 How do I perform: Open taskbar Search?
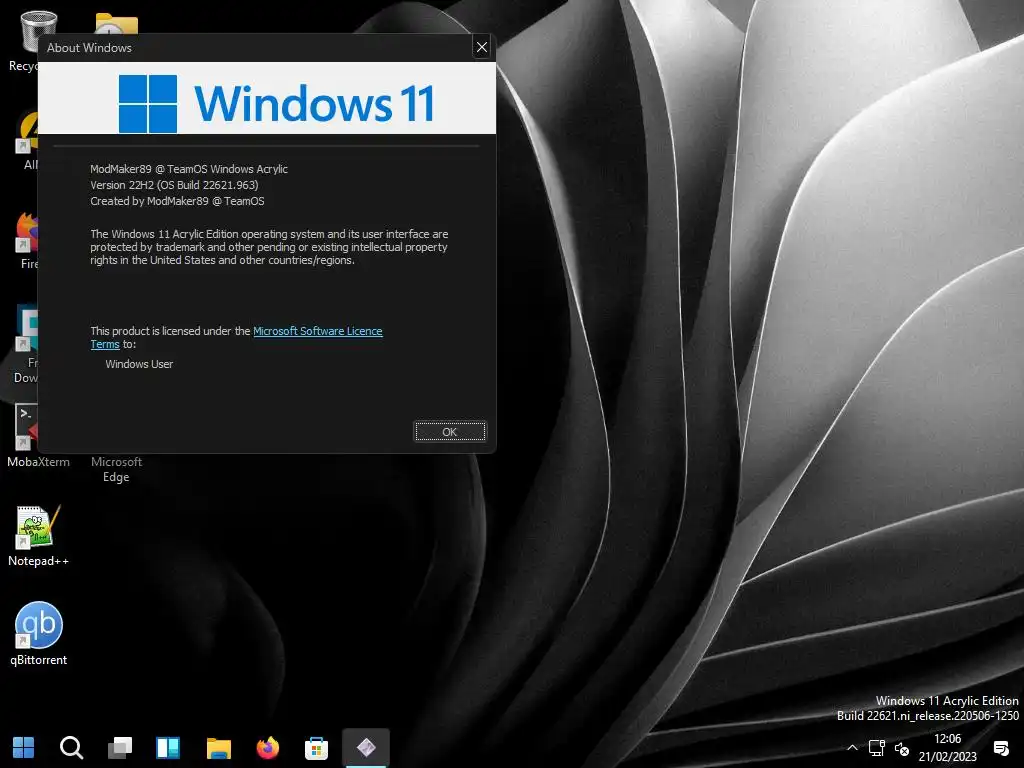pyautogui.click(x=71, y=747)
